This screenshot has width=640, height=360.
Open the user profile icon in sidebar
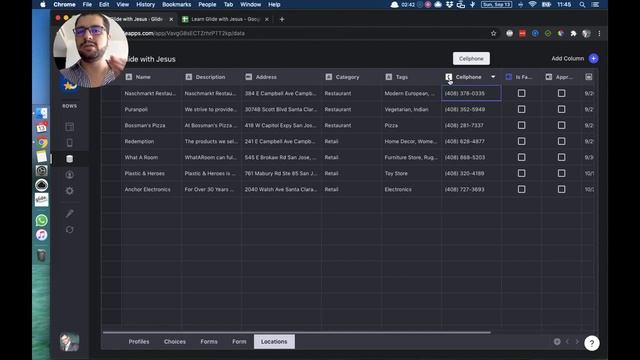(x=69, y=175)
